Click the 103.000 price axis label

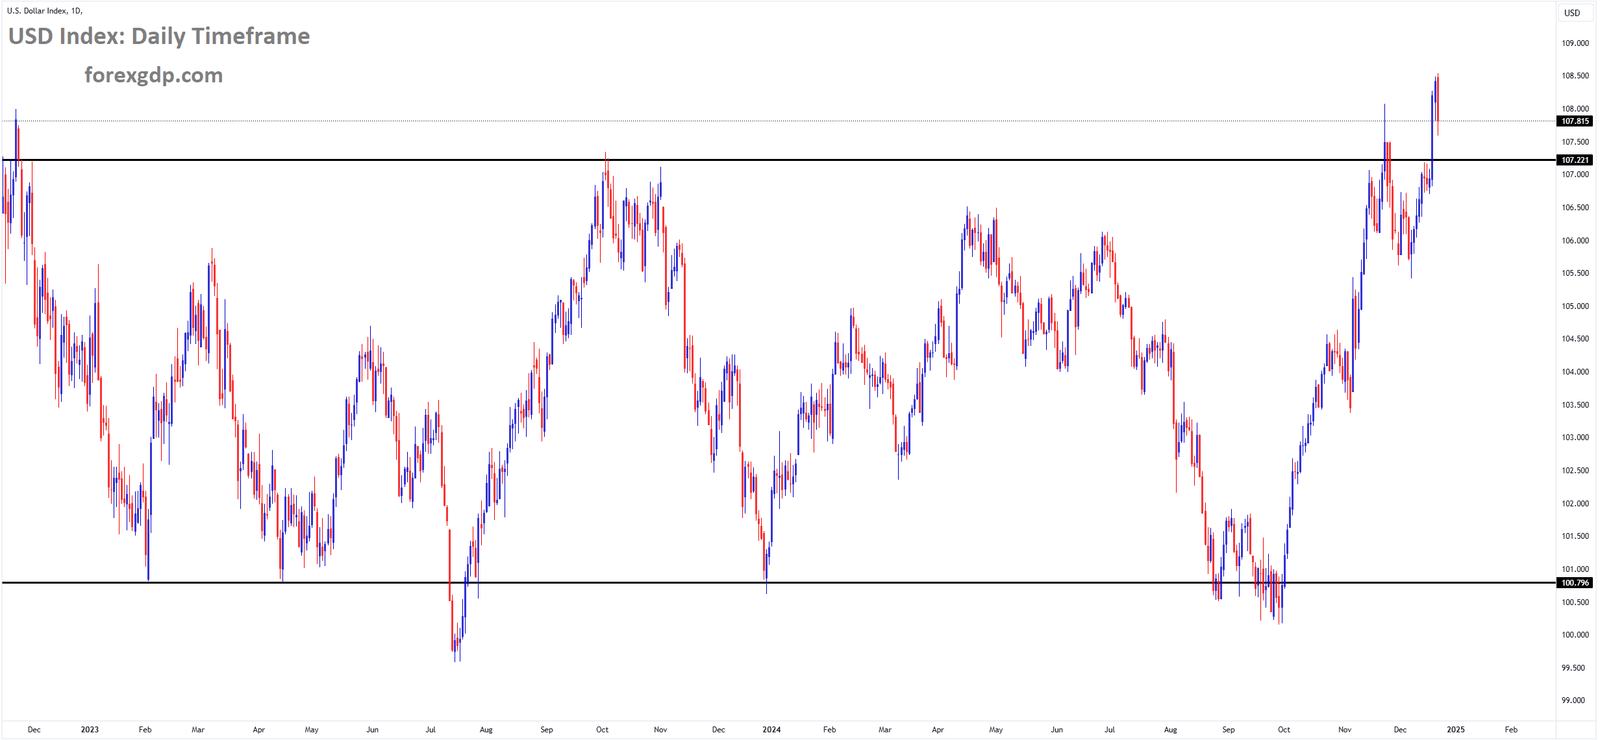(x=1575, y=438)
